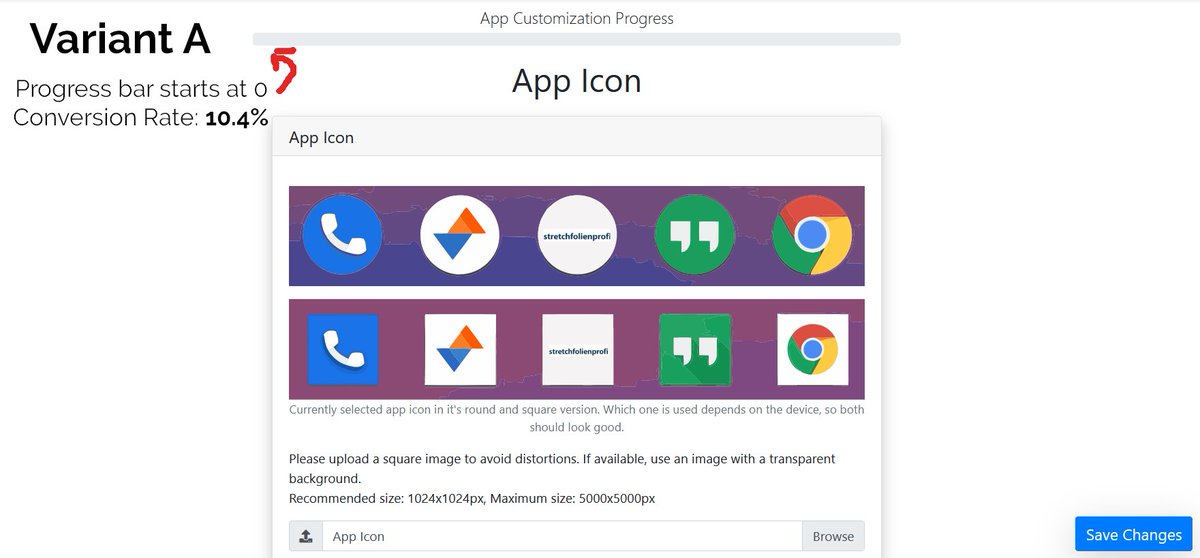Screen dimensions: 1200x558
Task: Click the round Chrome icon
Action: pos(812,236)
